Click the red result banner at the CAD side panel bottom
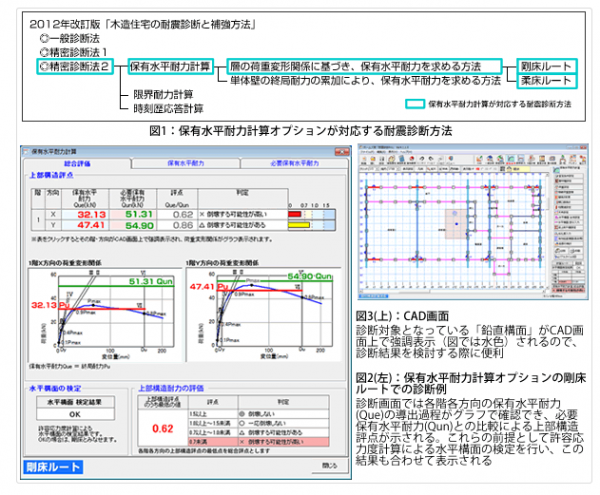Screen dimensions: 600x495 569,290
